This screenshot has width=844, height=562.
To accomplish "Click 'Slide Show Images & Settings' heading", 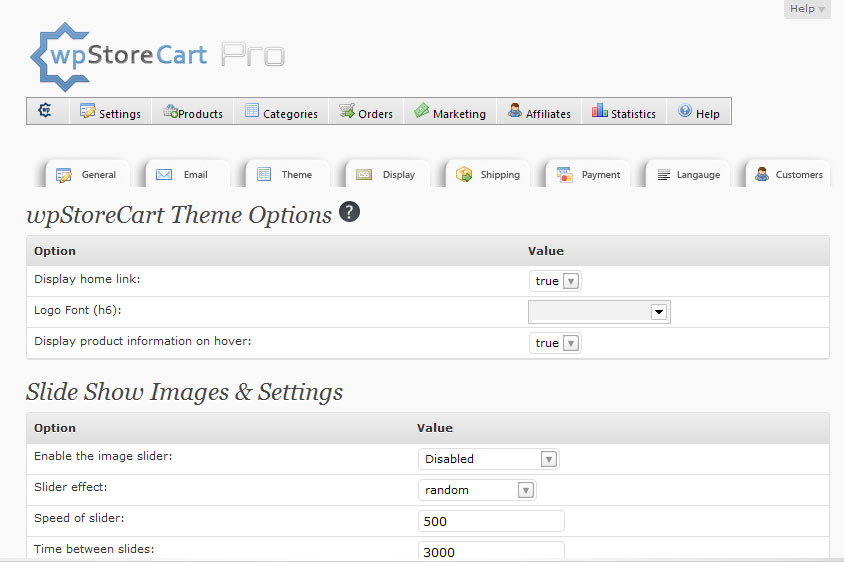I will [x=184, y=392].
